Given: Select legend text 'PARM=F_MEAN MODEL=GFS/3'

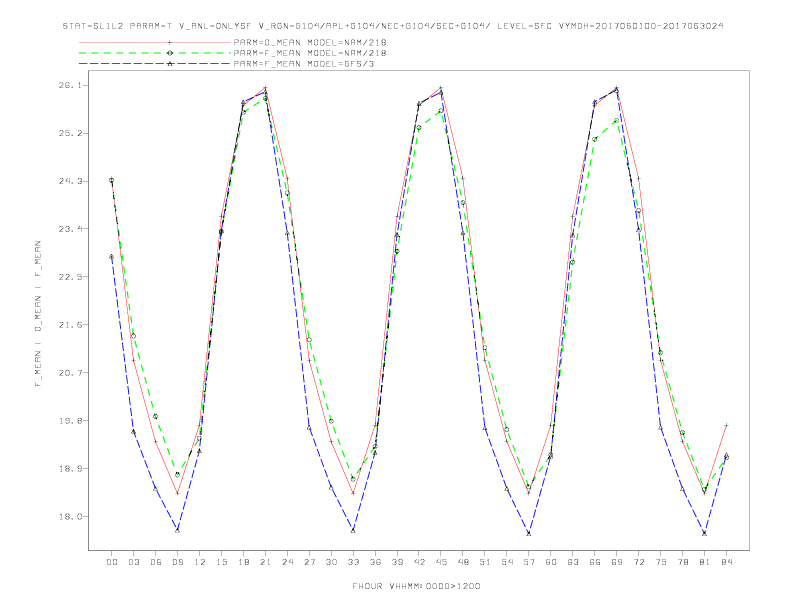Looking at the screenshot, I should (x=304, y=64).
